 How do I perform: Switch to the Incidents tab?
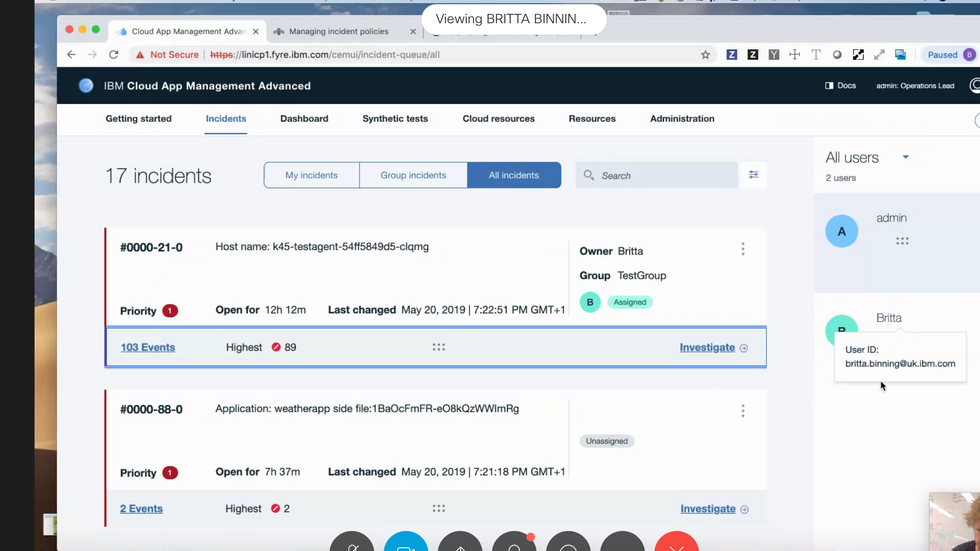click(x=226, y=119)
